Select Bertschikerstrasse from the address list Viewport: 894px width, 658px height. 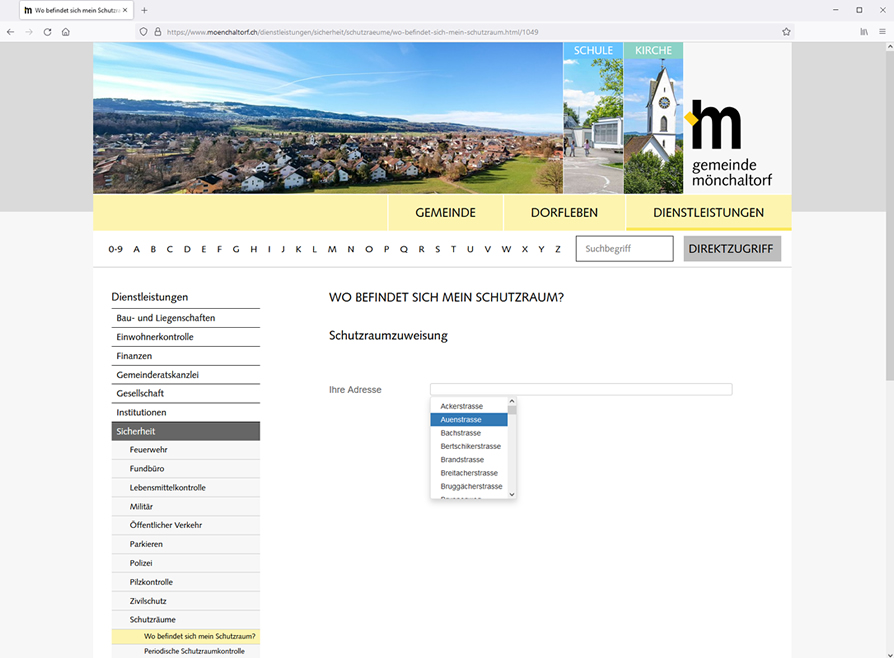pos(469,446)
